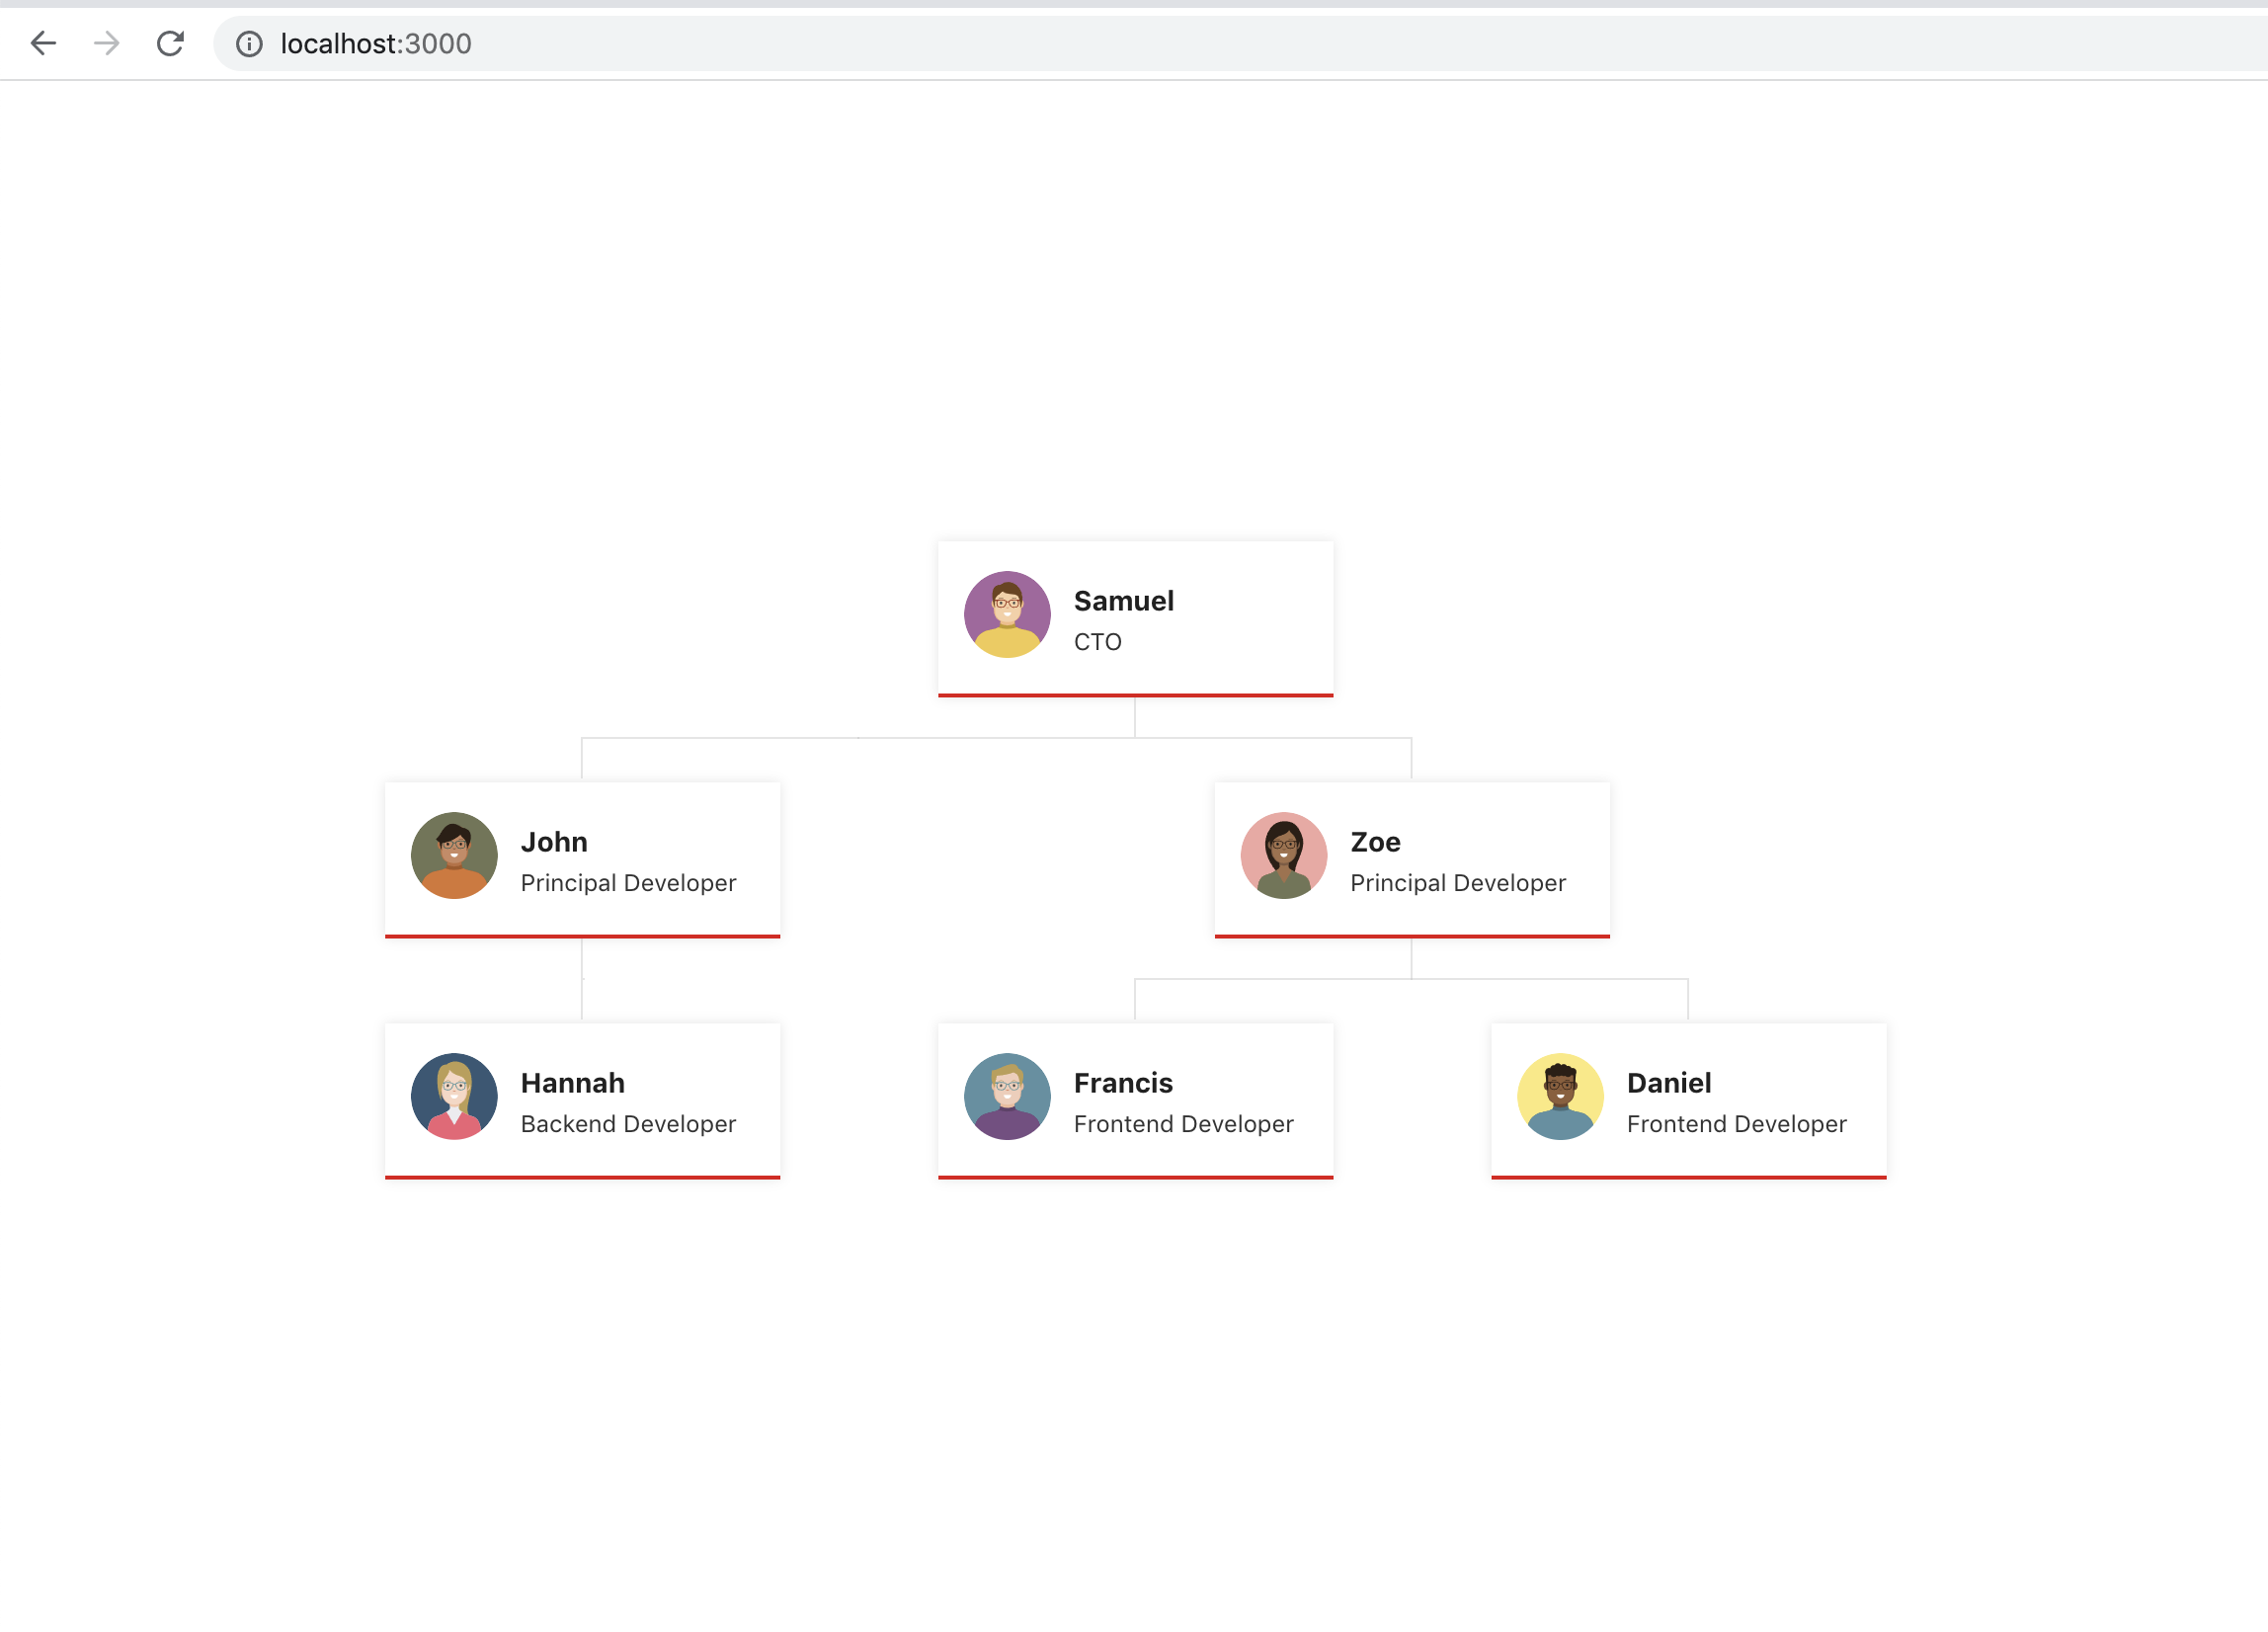
Task: Click Principal Developer under John
Action: pyautogui.click(x=628, y=883)
